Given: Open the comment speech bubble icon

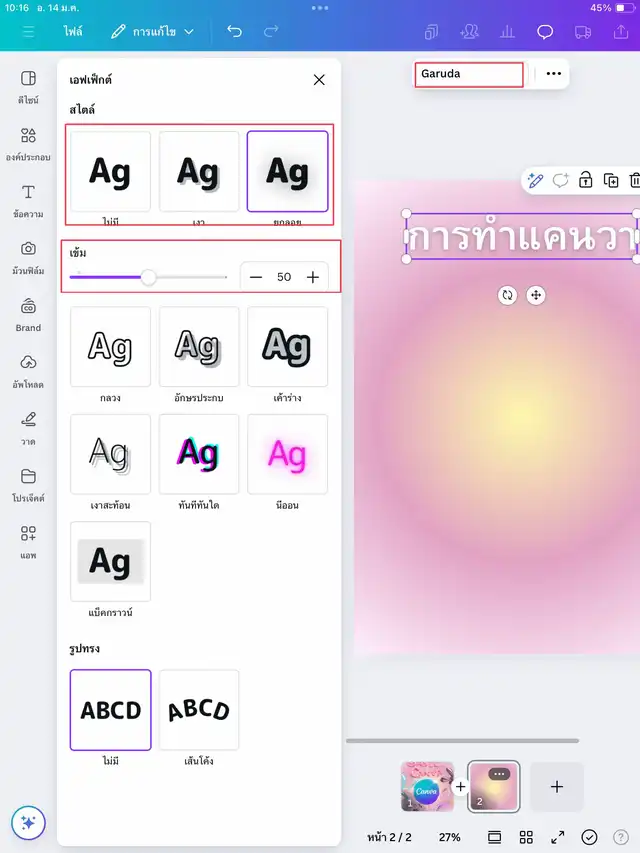Looking at the screenshot, I should click(x=545, y=32).
